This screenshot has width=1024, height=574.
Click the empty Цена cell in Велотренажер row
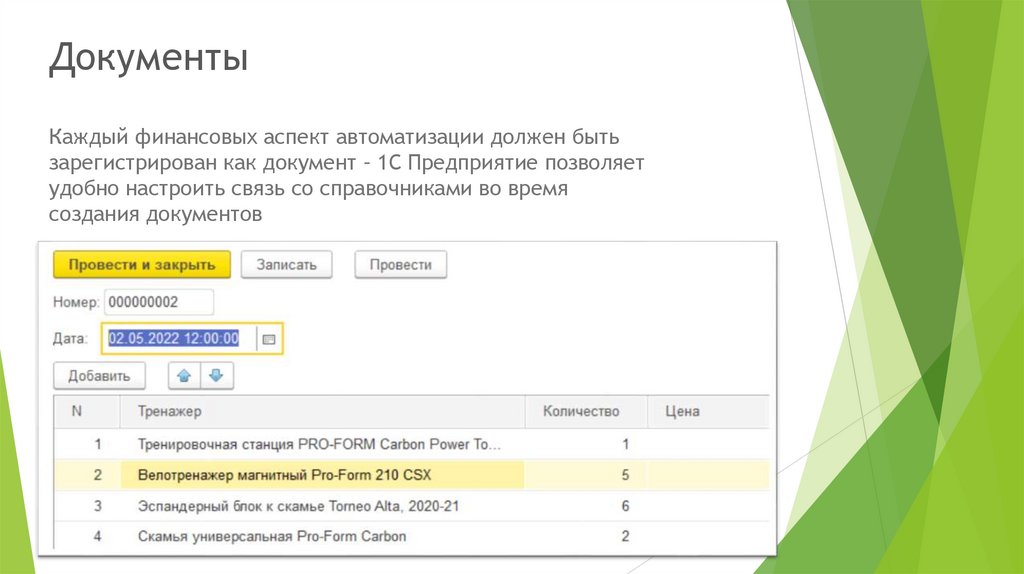pyautogui.click(x=708, y=475)
